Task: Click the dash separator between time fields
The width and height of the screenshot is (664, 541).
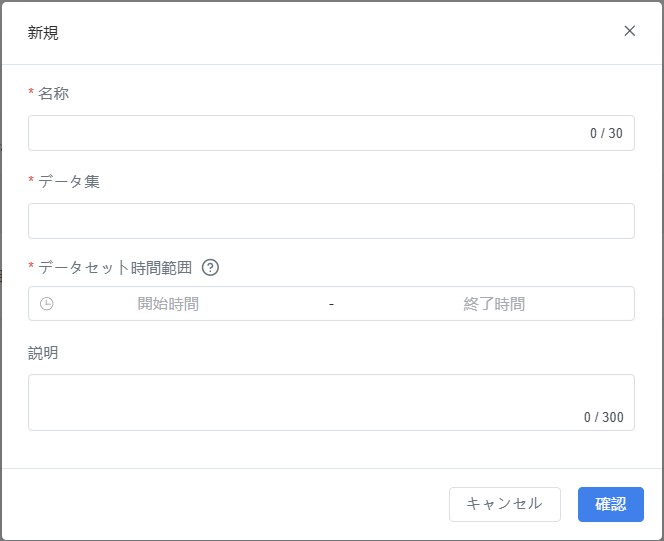Action: [x=331, y=304]
